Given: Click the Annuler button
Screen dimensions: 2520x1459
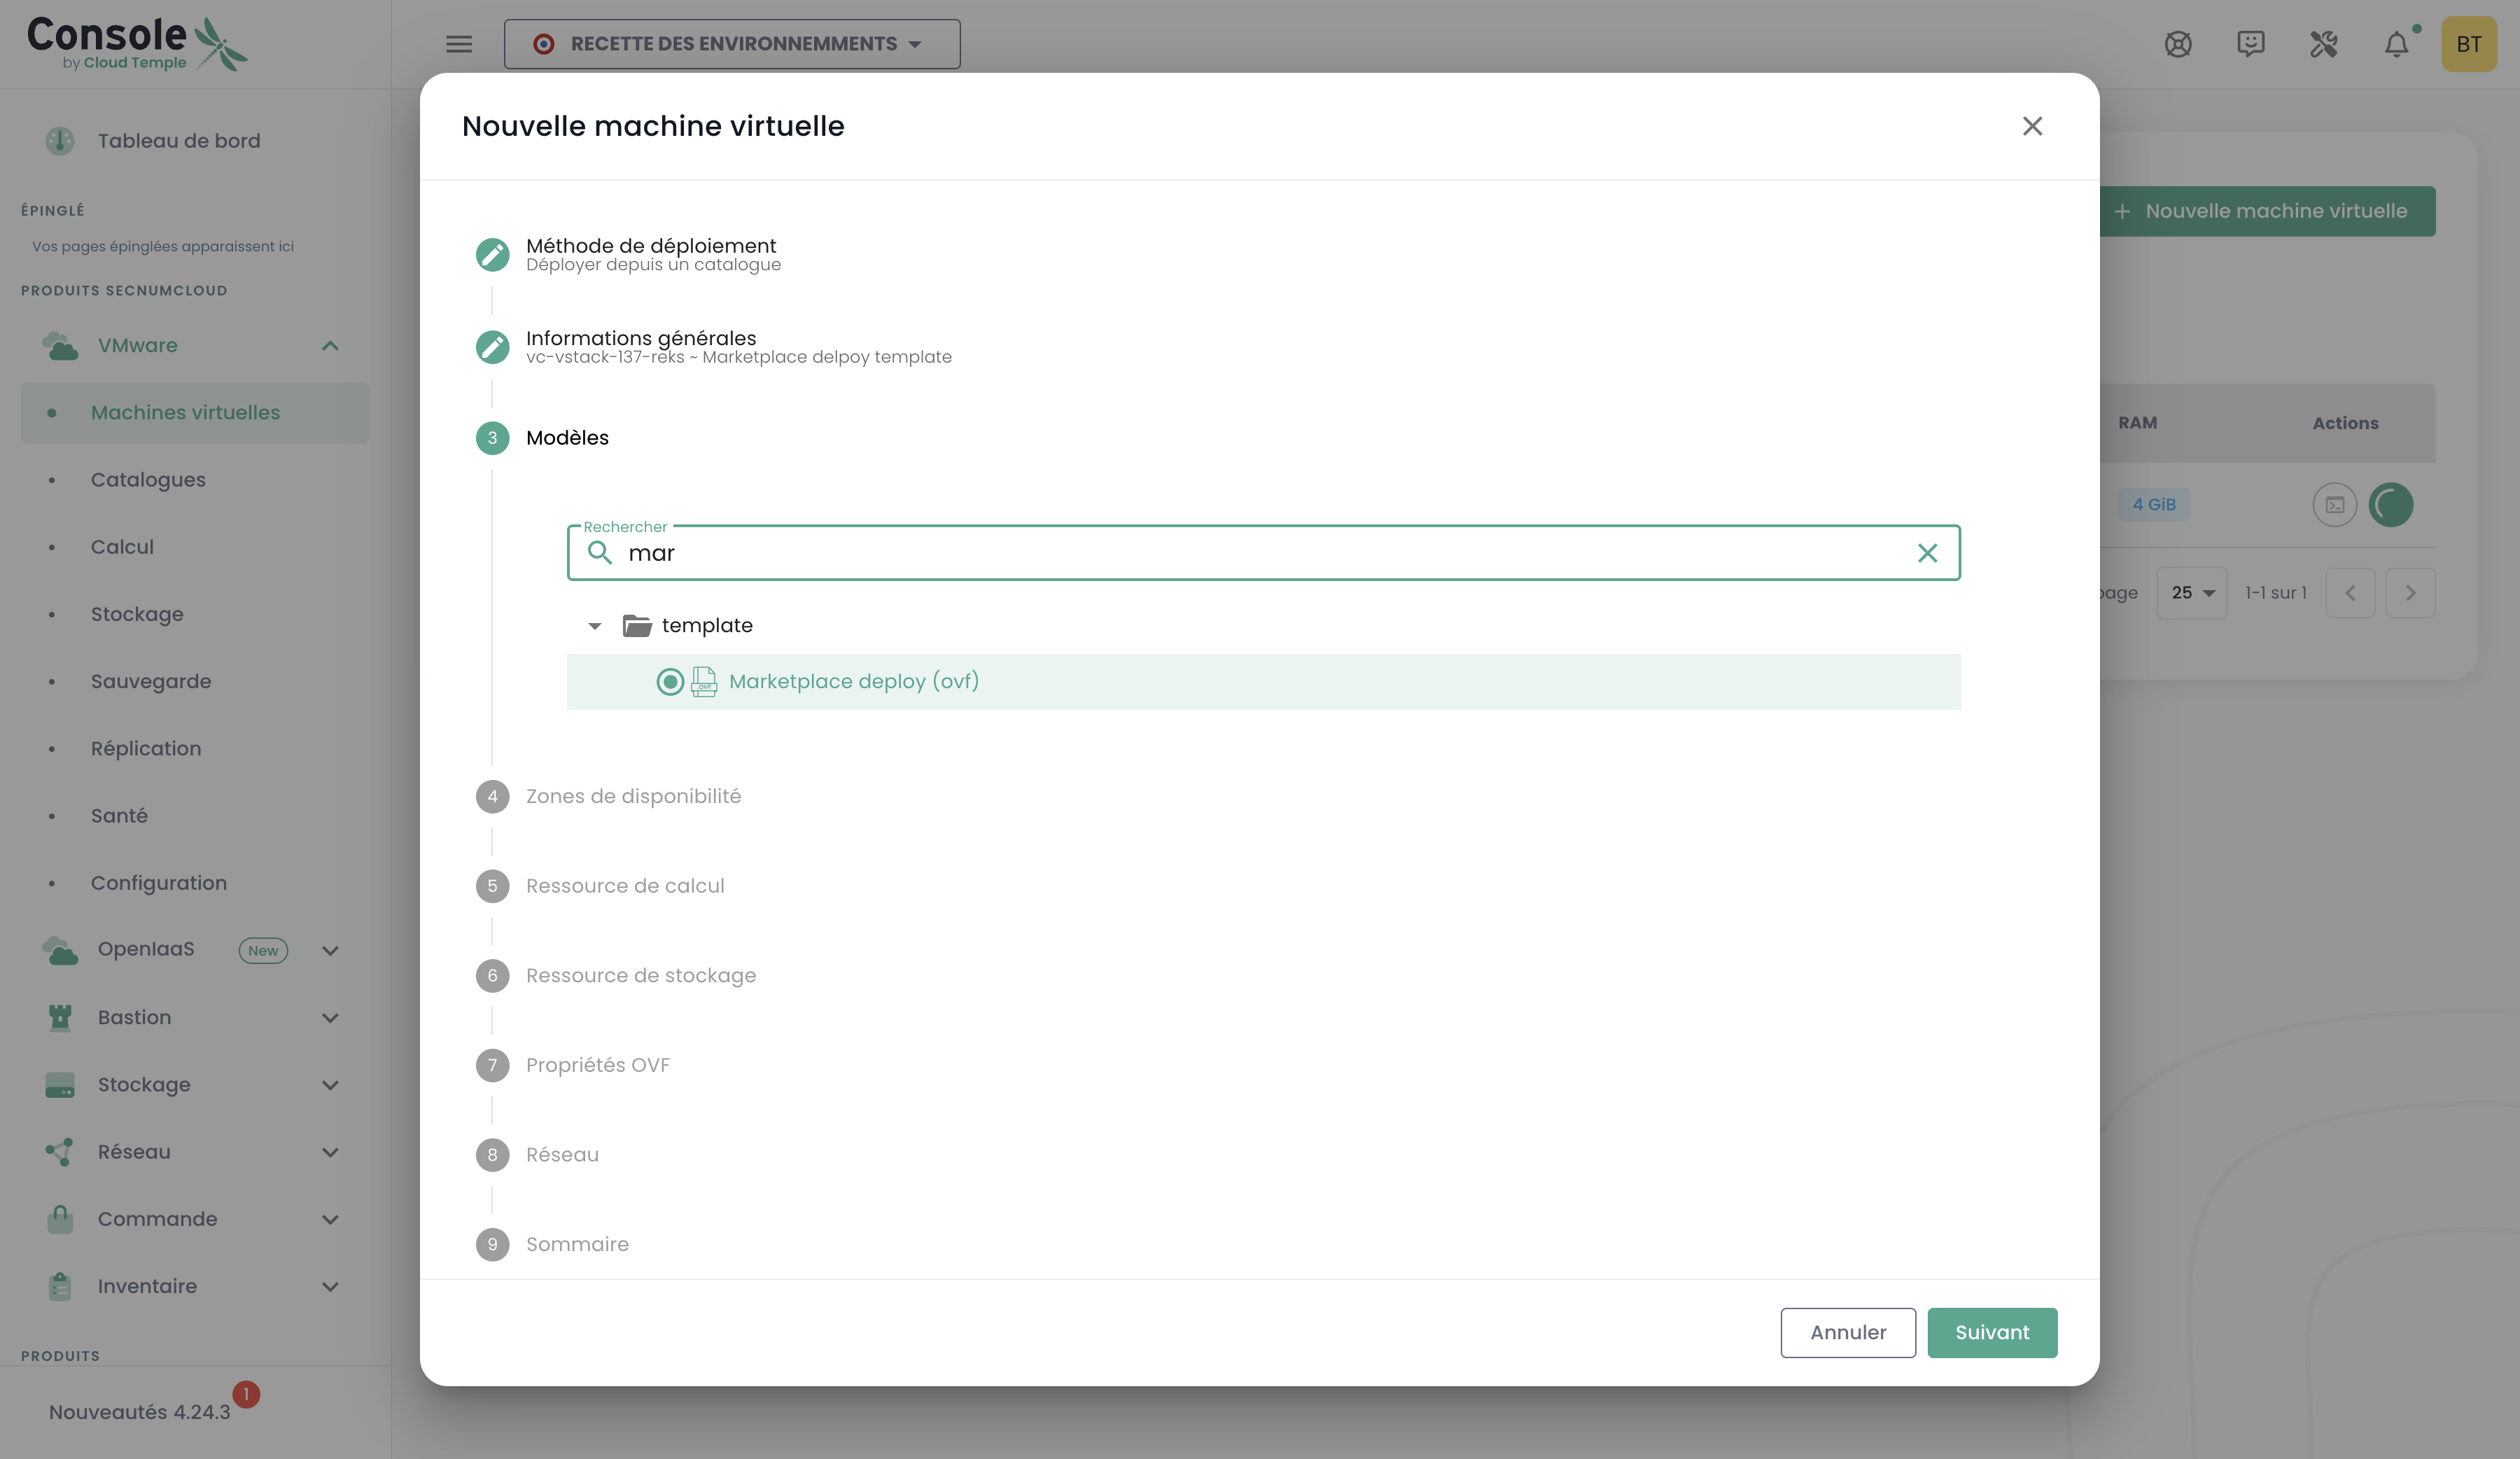Looking at the screenshot, I should click(x=1847, y=1332).
